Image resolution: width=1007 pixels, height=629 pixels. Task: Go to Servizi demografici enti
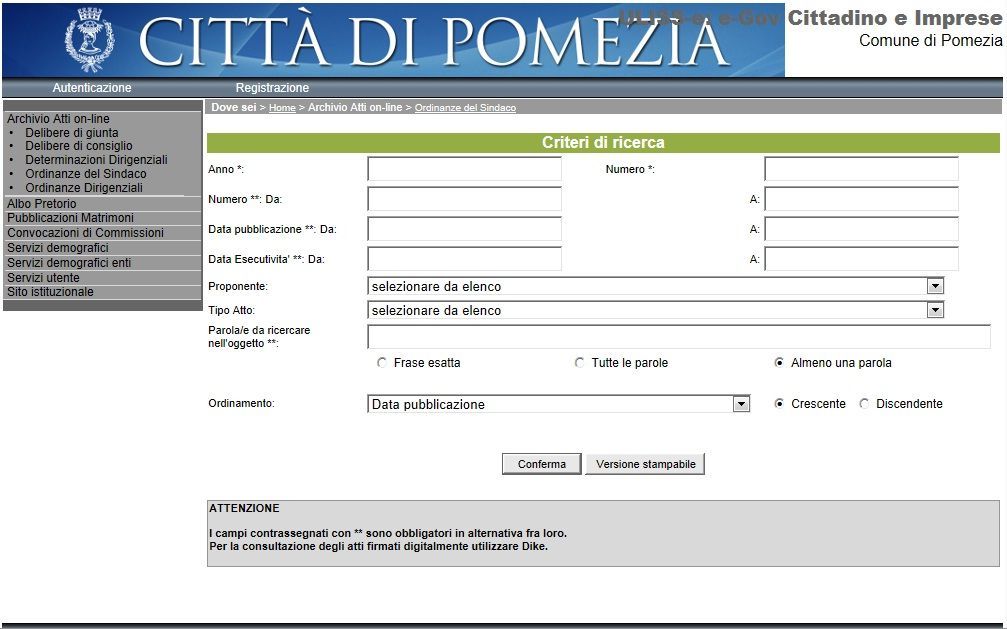69,263
